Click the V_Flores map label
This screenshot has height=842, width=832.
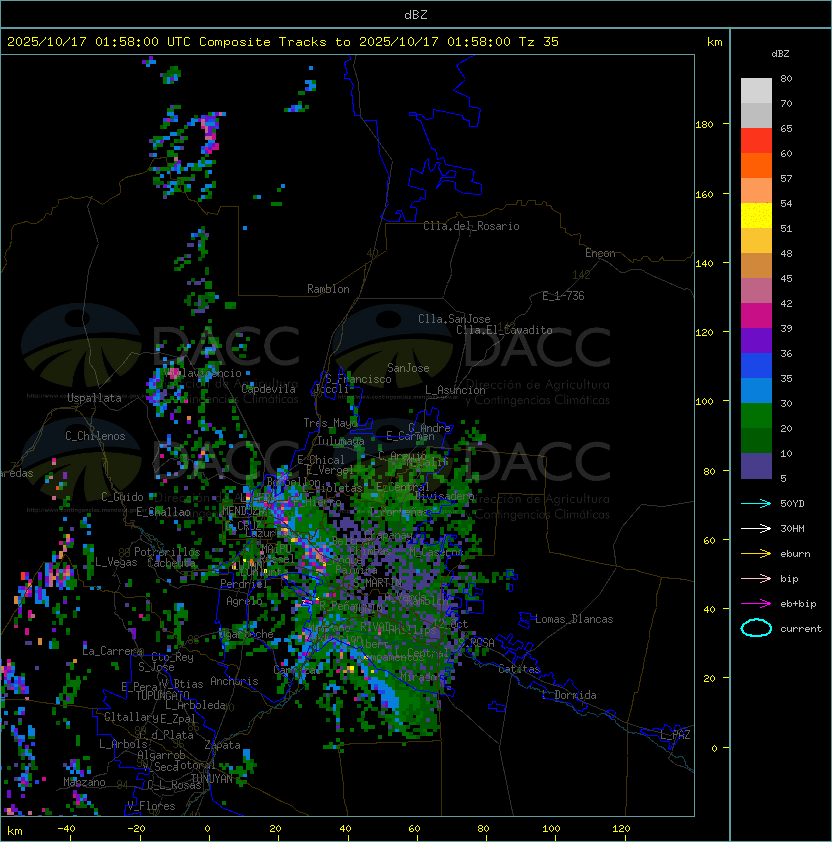point(151,806)
